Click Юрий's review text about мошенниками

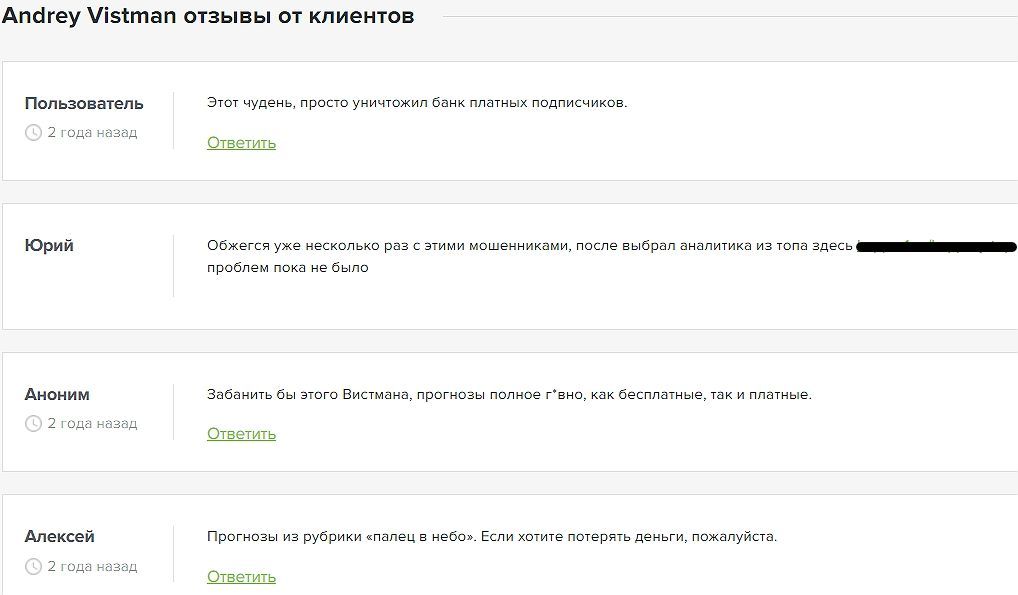(x=529, y=246)
